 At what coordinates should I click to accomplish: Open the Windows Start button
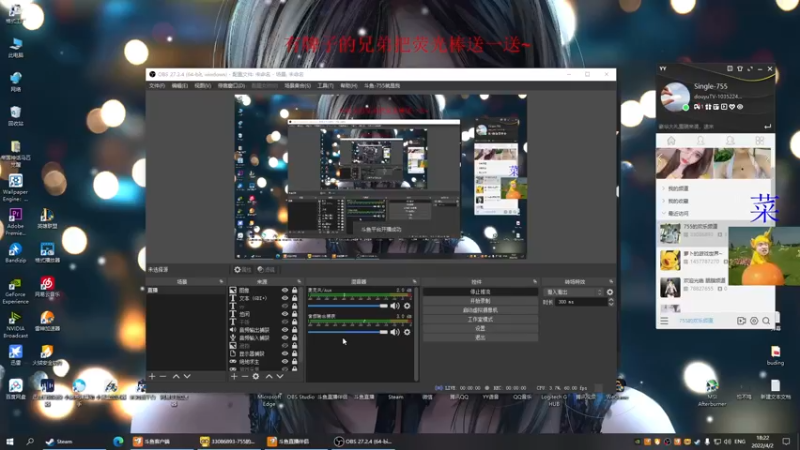click(10, 442)
